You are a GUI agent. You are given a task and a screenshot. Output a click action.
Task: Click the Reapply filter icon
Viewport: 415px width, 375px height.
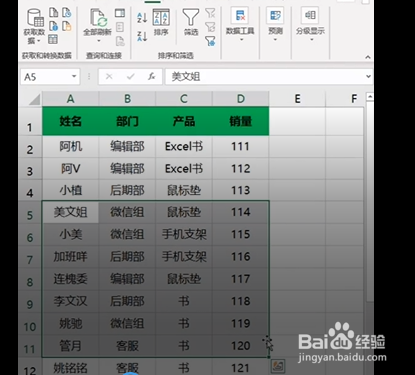coord(210,27)
